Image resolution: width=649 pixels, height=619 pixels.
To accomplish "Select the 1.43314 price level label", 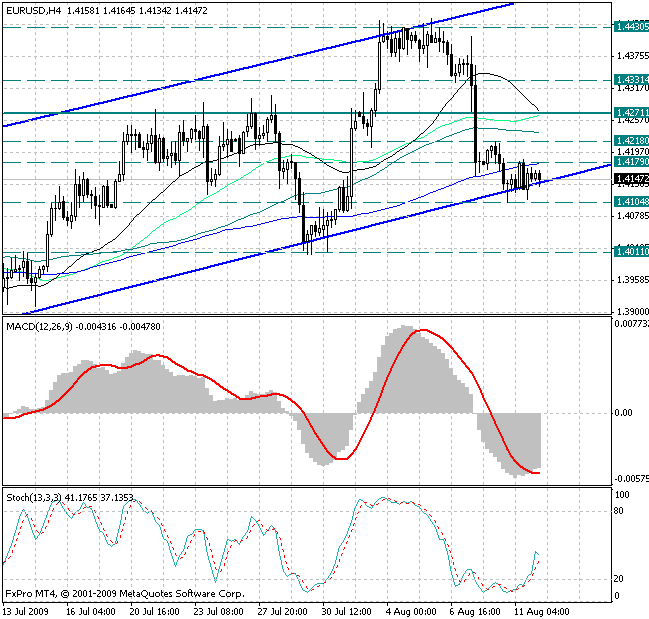I will 631,79.
